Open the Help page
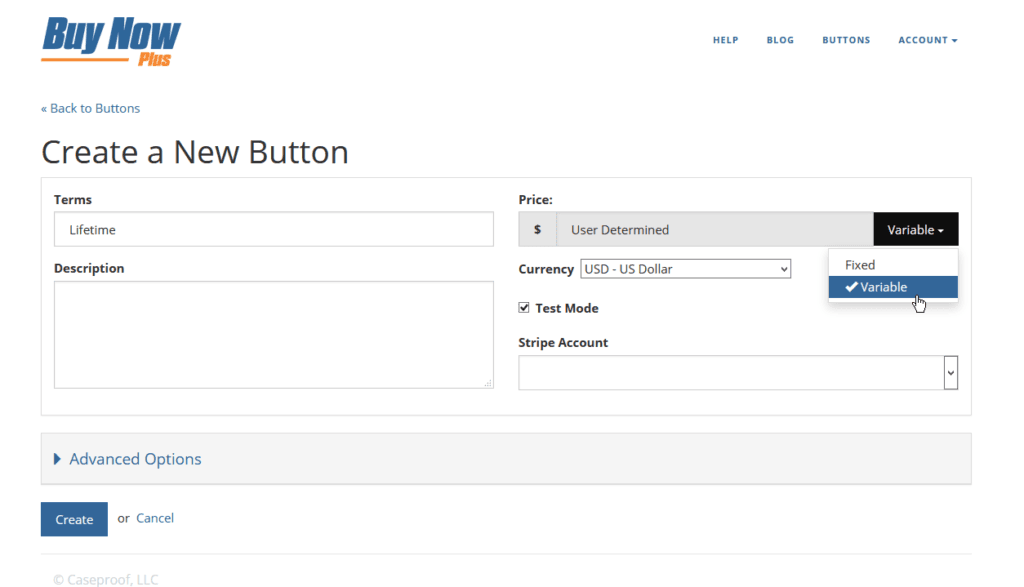The height and width of the screenshot is (587, 1024). pyautogui.click(x=725, y=40)
